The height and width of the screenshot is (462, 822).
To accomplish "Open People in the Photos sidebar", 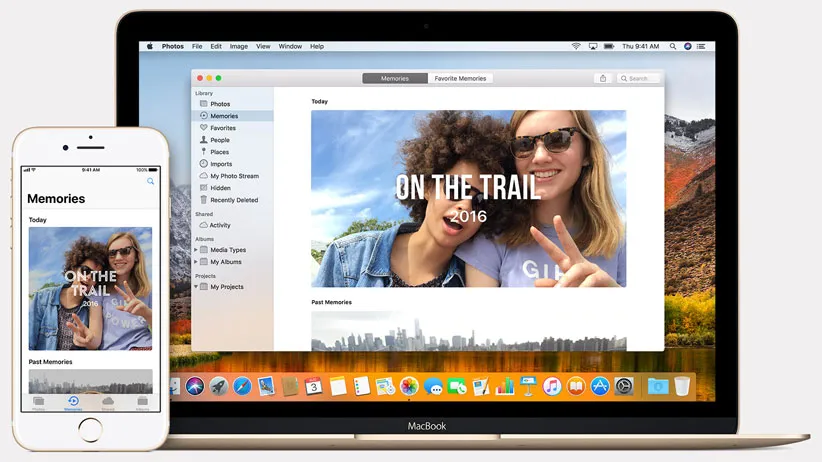I will pyautogui.click(x=219, y=140).
